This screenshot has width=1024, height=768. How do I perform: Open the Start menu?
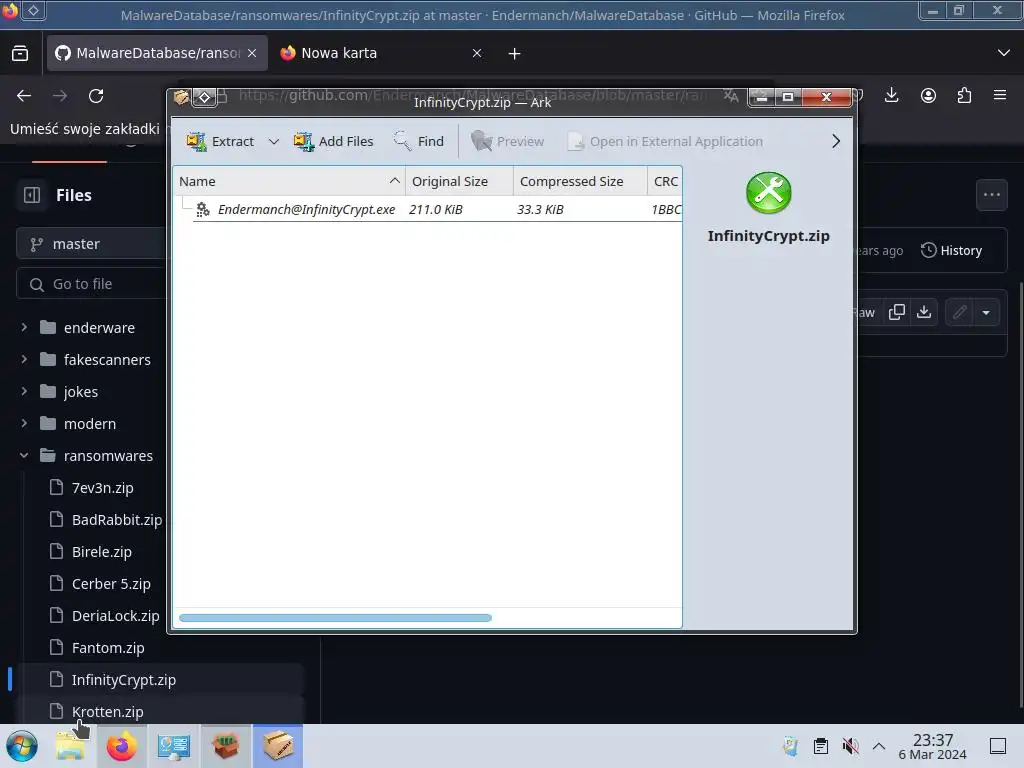[22, 746]
